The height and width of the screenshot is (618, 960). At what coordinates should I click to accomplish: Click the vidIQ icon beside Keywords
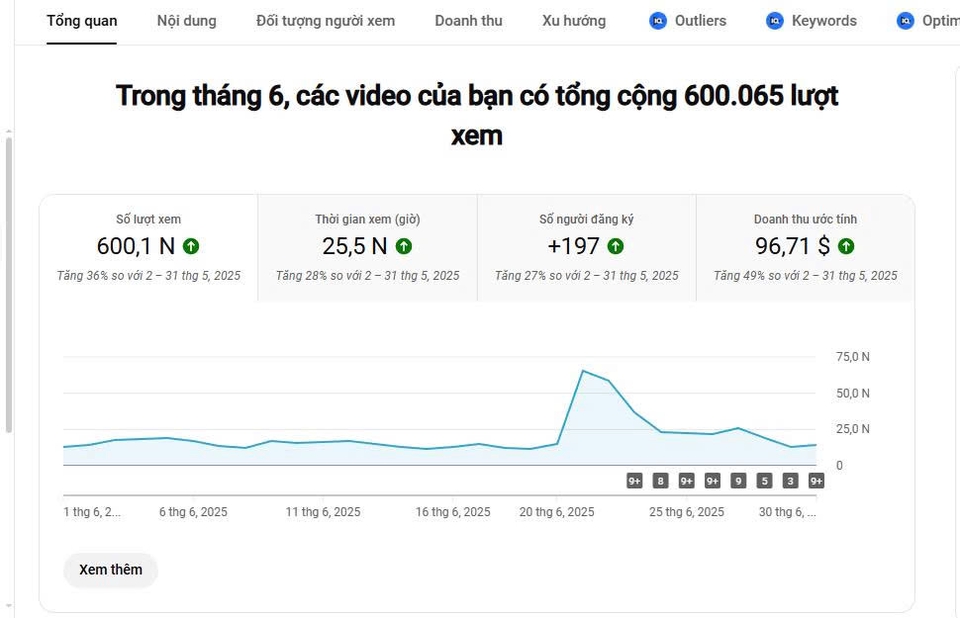coord(775,21)
